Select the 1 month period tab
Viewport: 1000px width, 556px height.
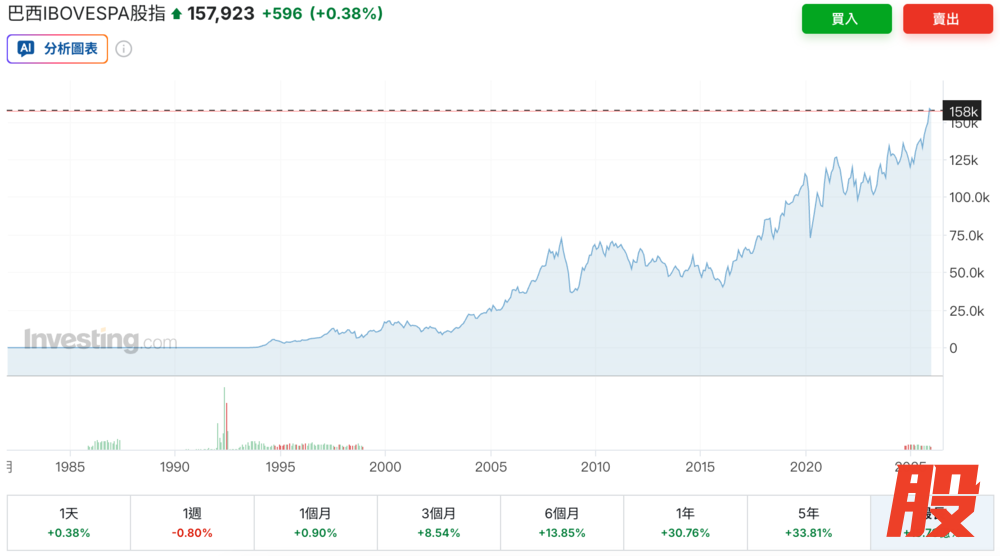pyautogui.click(x=315, y=522)
